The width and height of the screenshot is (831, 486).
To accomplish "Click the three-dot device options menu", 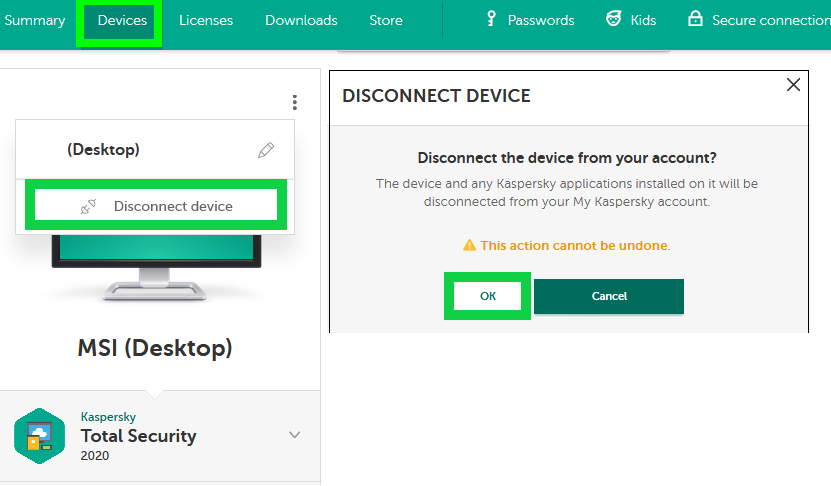I will pos(294,102).
